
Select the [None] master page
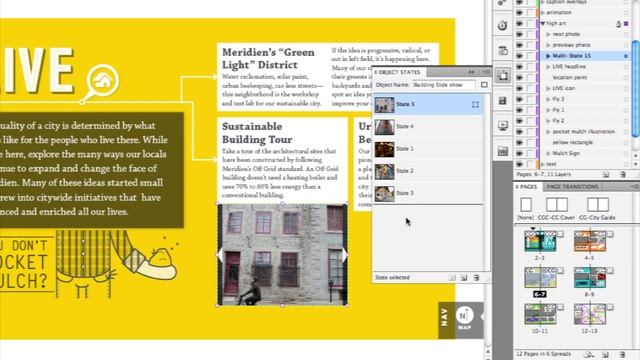tap(526, 204)
